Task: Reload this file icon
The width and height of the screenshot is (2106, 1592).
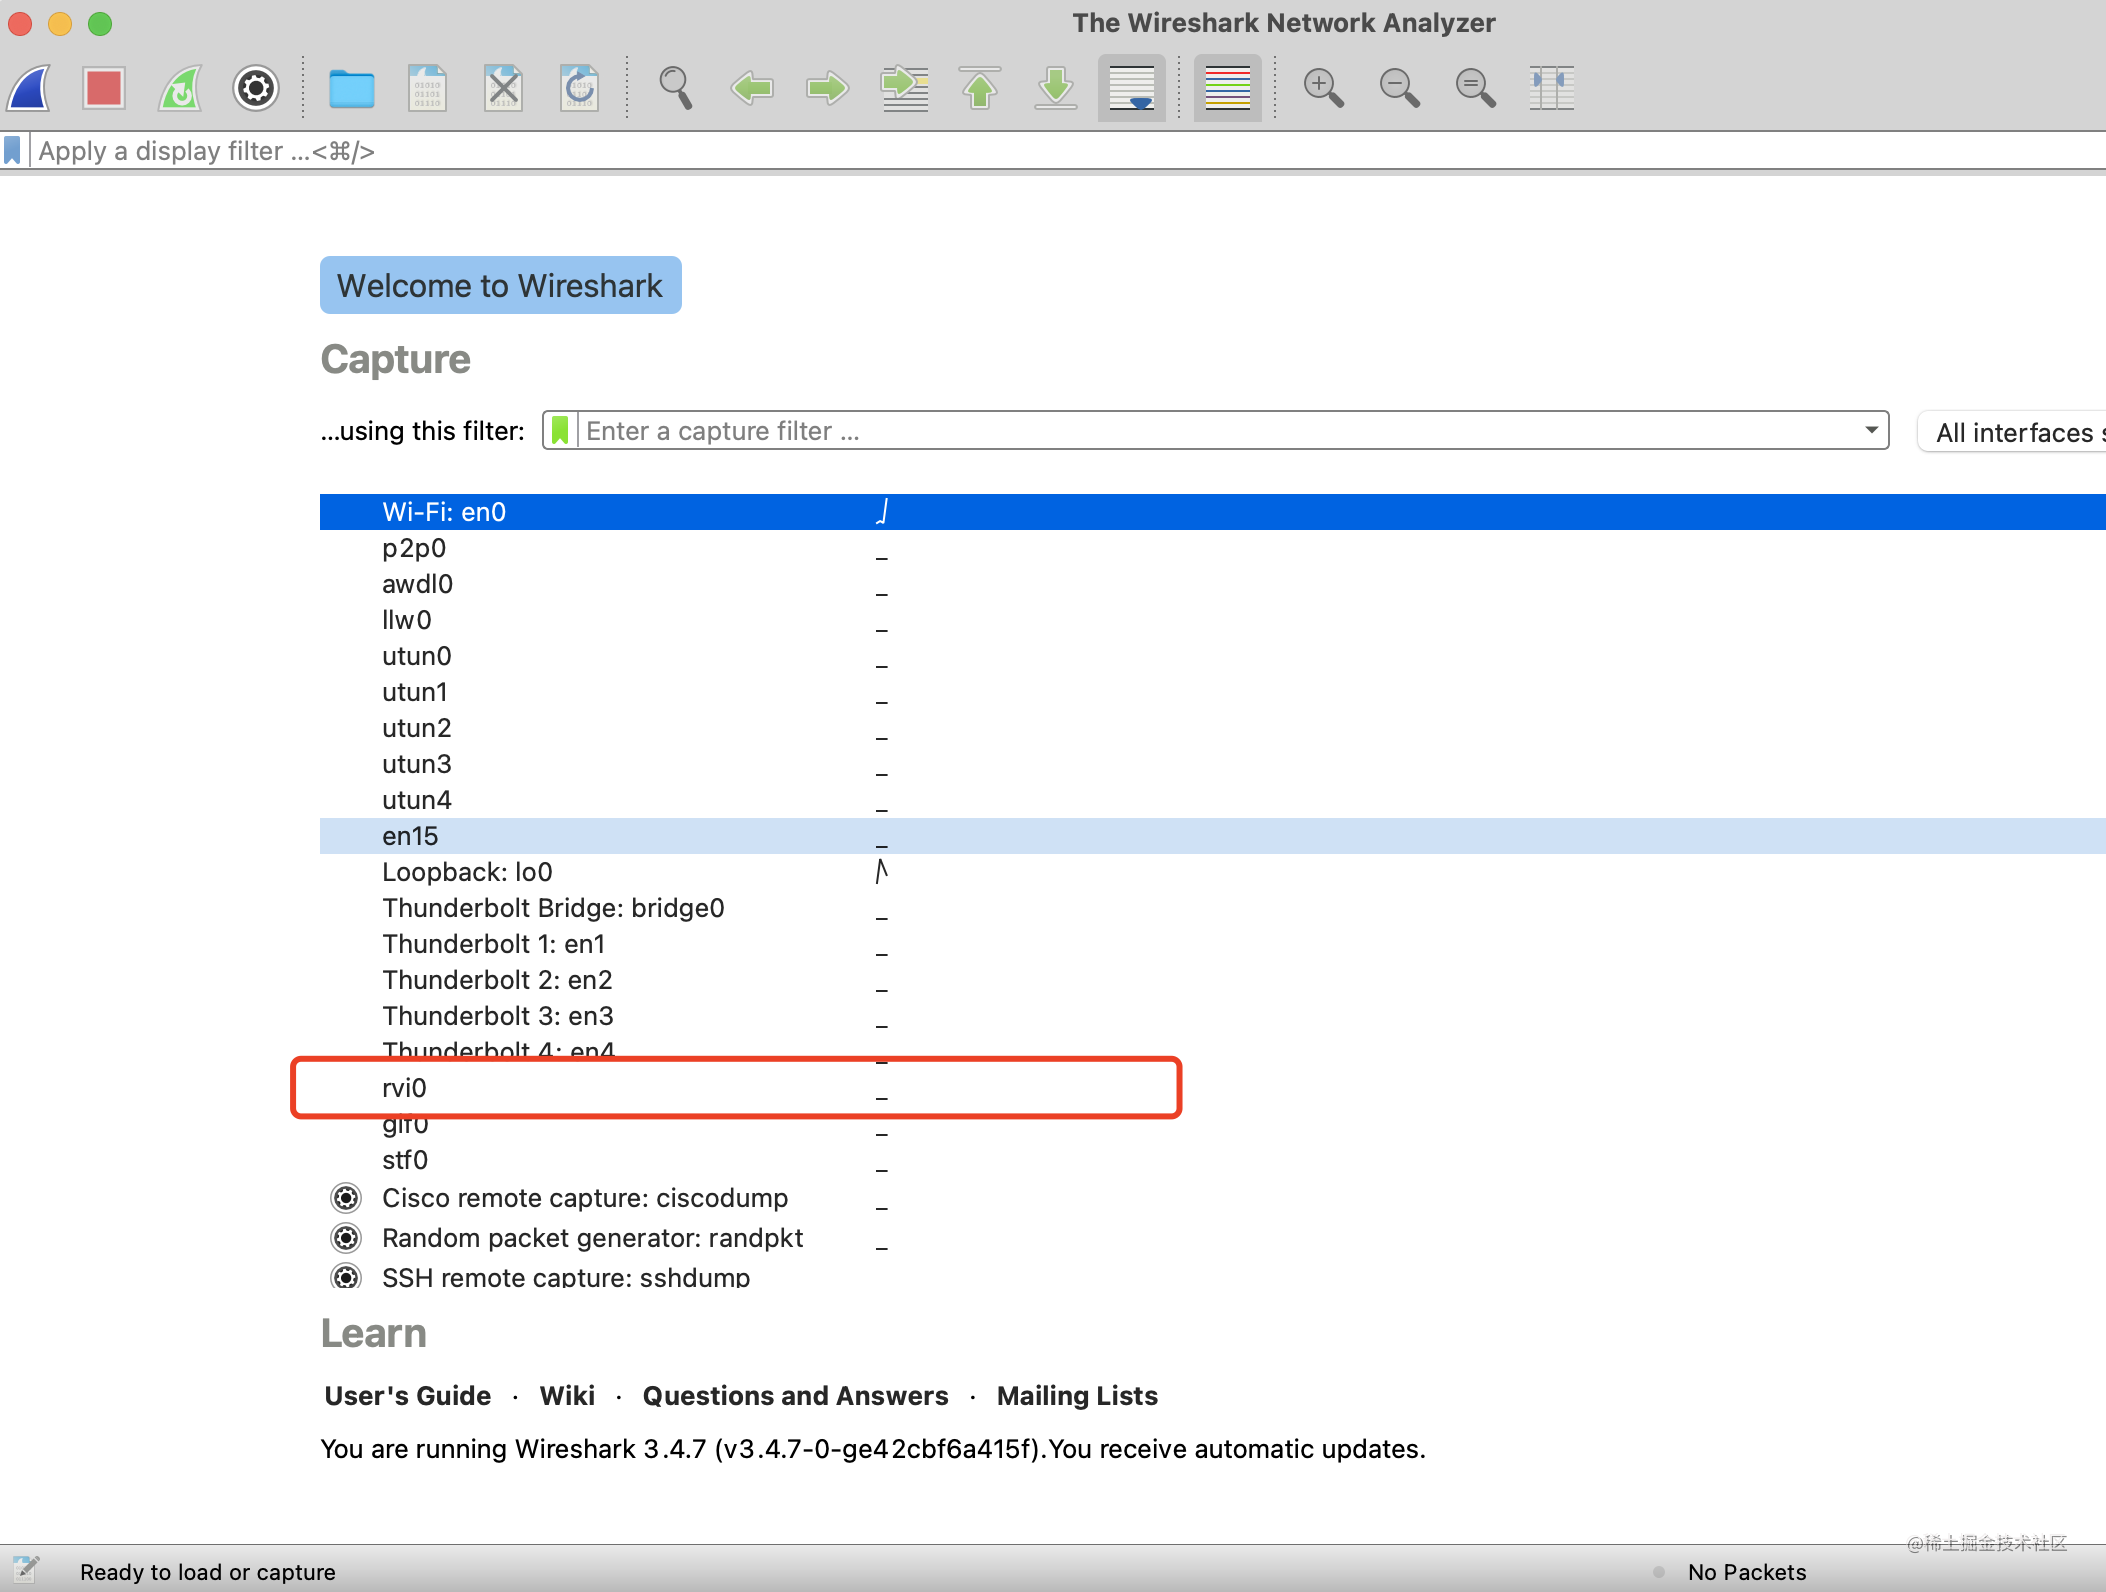Action: 579,88
